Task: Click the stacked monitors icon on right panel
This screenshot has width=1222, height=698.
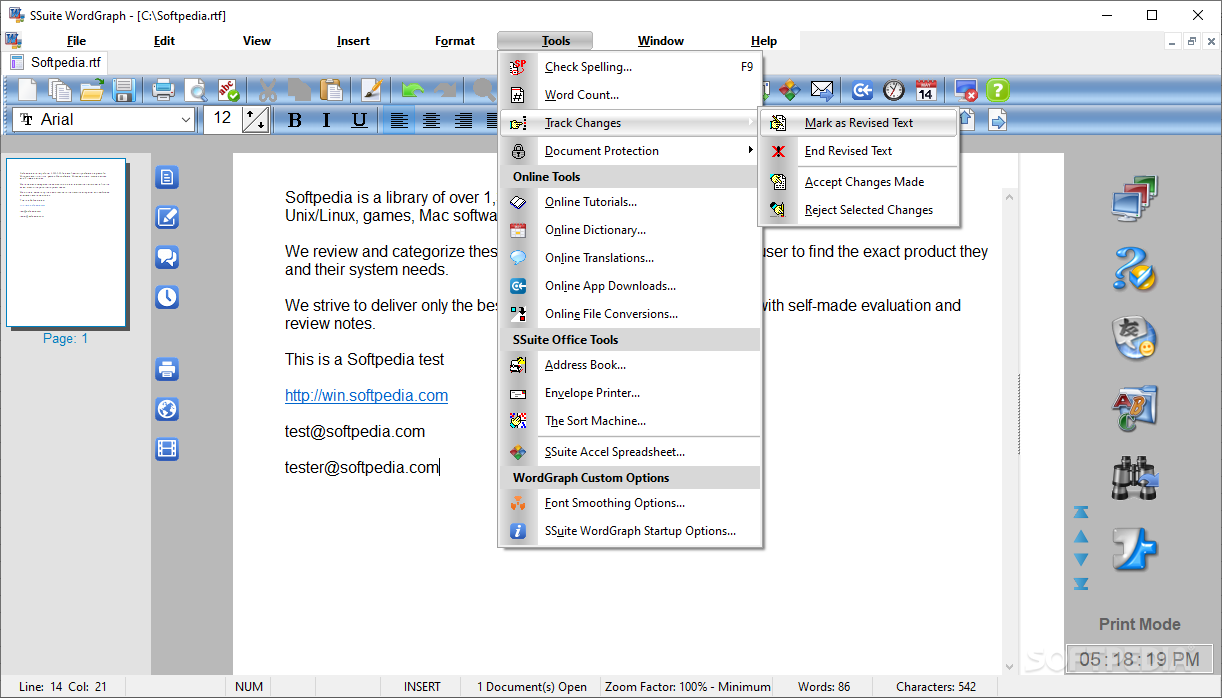Action: (1134, 198)
